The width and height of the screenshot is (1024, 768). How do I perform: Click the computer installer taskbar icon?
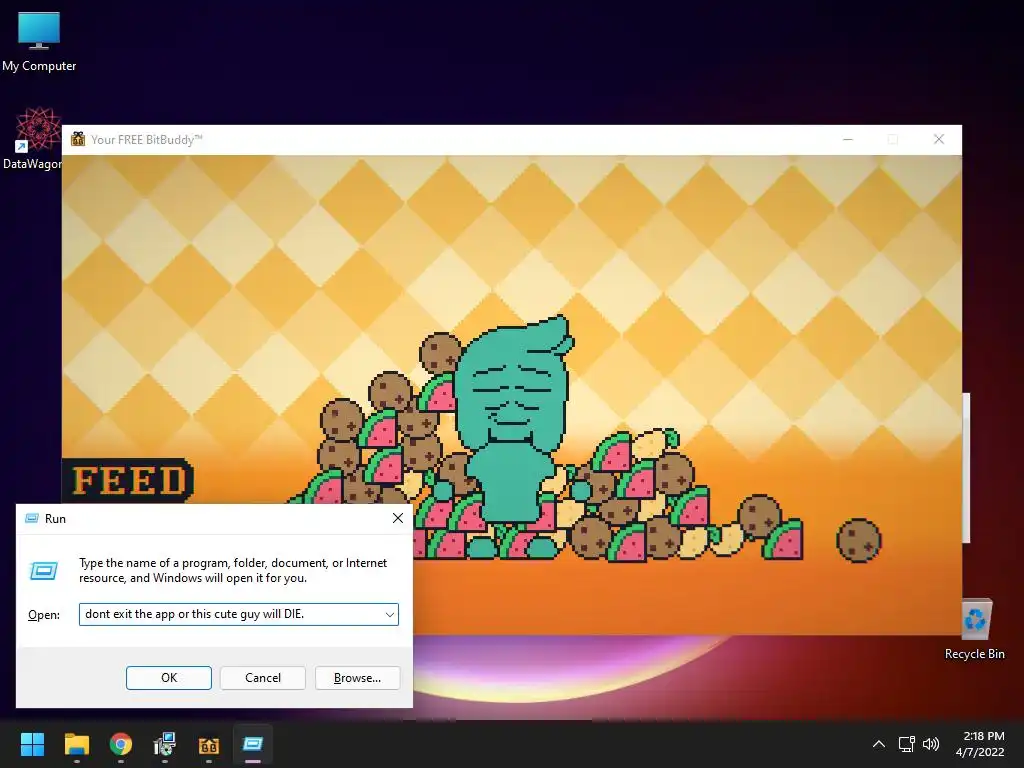click(165, 744)
